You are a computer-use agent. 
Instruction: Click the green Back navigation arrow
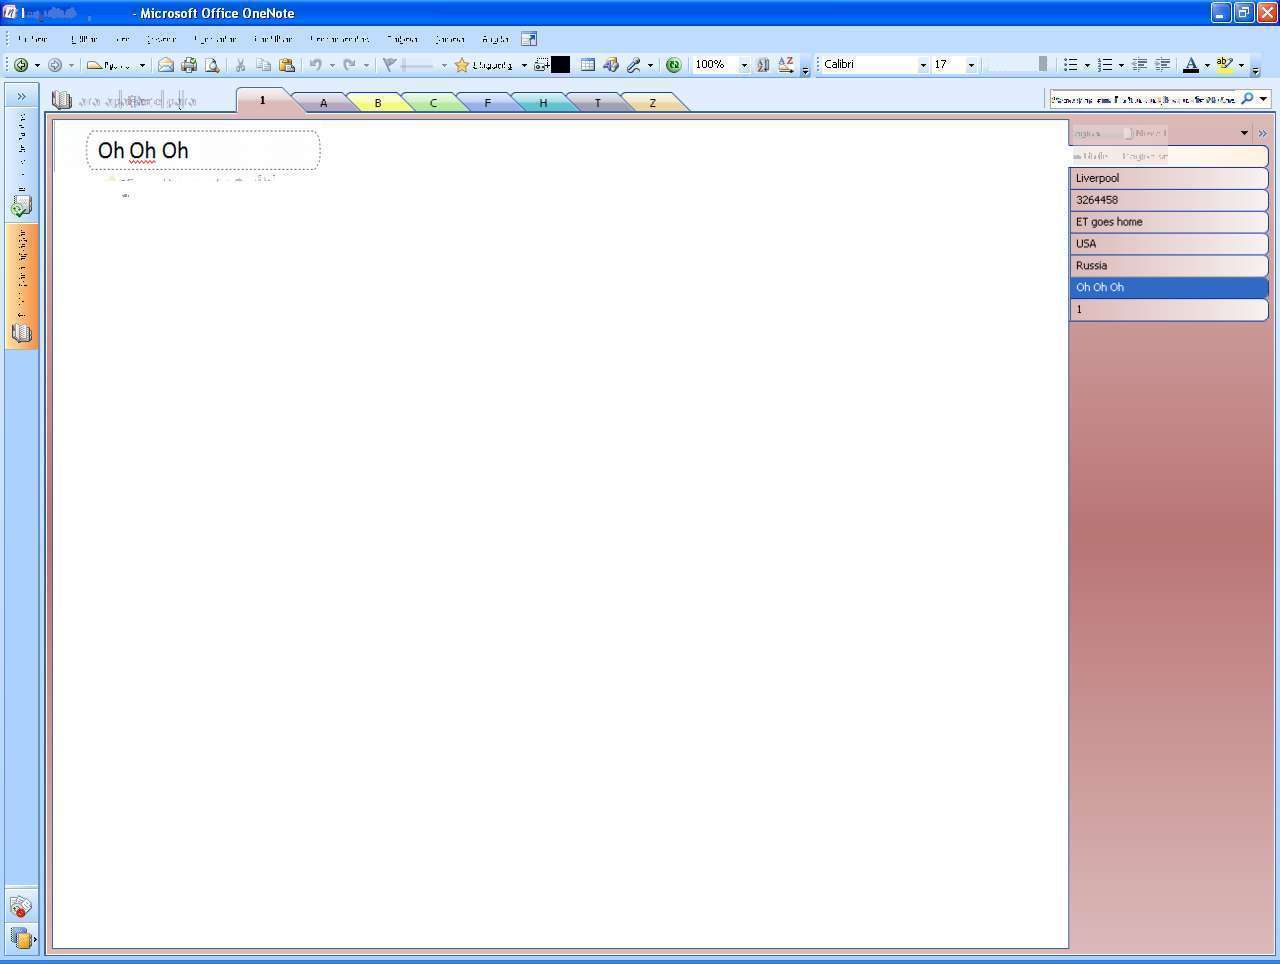20,65
